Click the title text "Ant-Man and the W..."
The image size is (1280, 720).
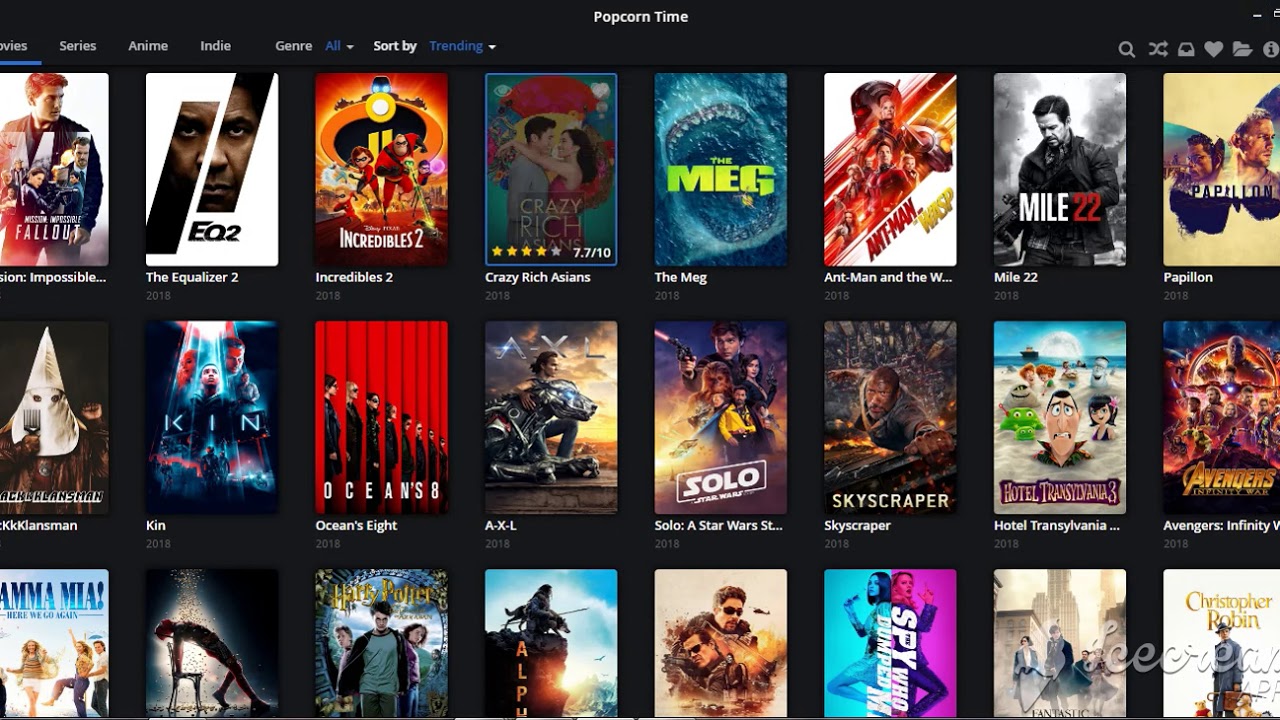coord(888,277)
